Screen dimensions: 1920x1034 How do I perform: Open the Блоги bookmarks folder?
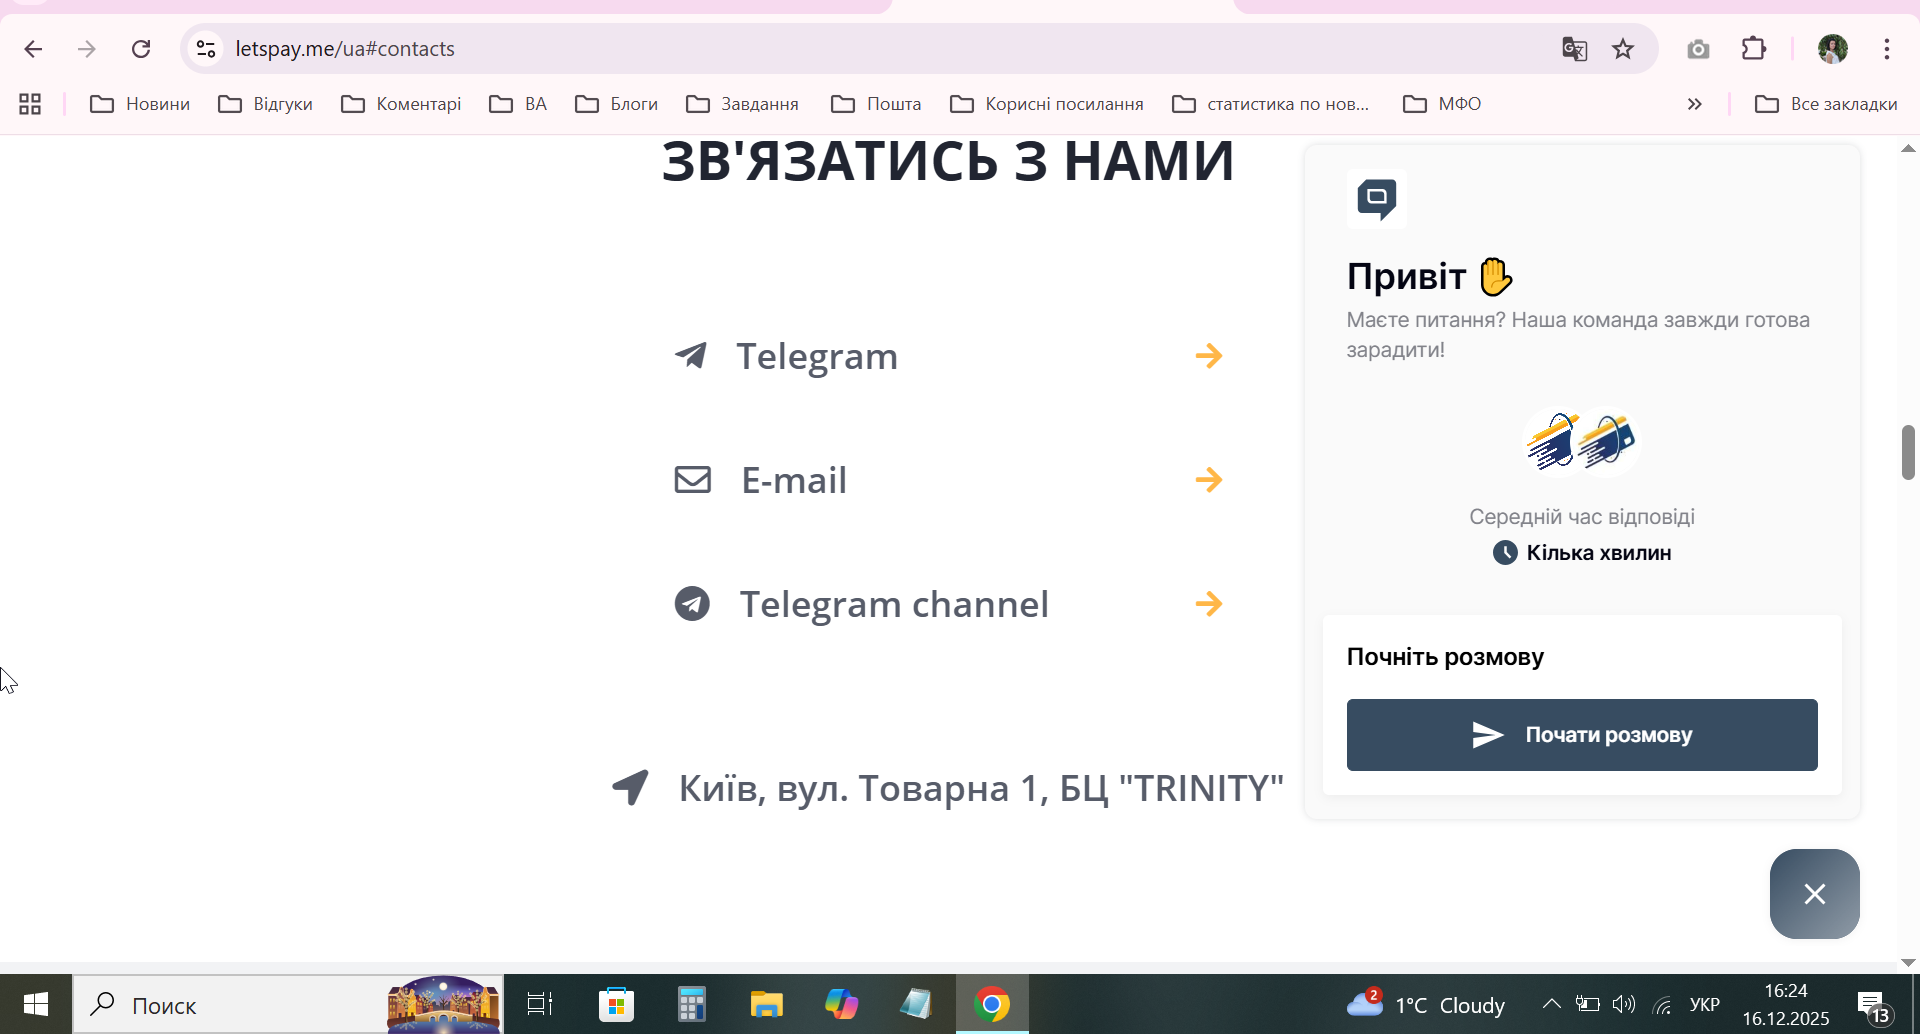pos(617,104)
